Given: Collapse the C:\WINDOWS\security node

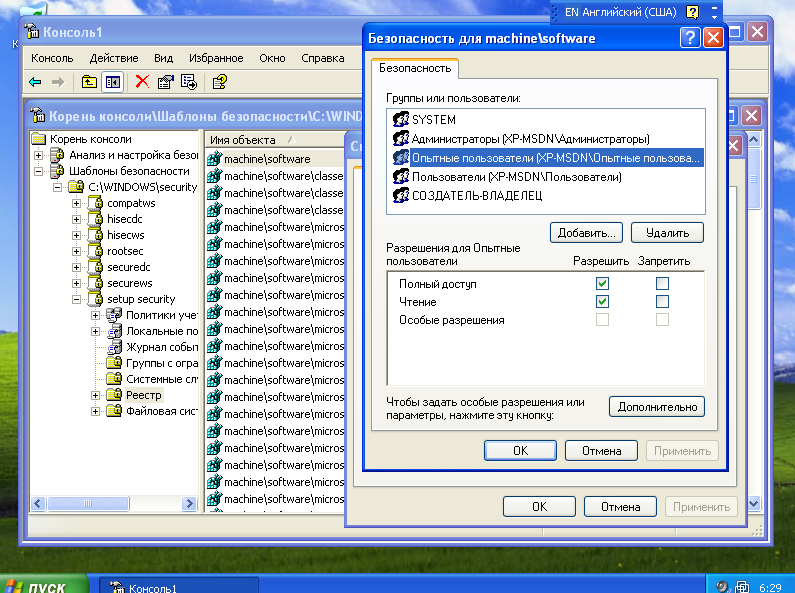Looking at the screenshot, I should pos(57,188).
